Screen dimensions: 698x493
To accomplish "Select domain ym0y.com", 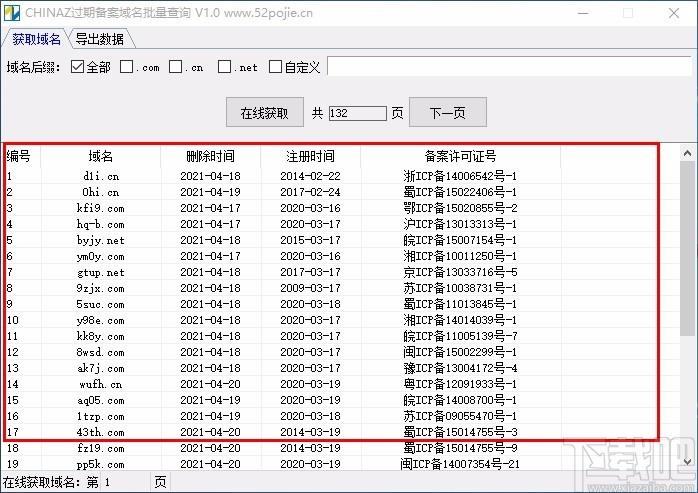I will (101, 257).
